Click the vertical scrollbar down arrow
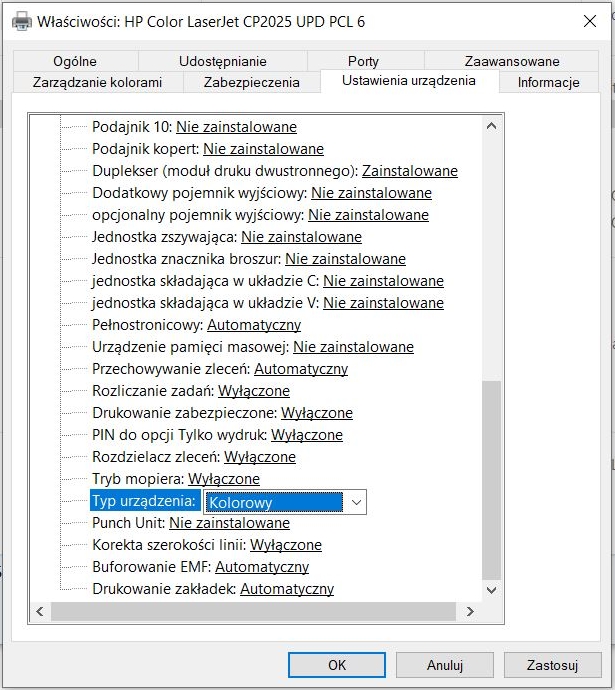Image resolution: width=615 pixels, height=690 pixels. (492, 590)
